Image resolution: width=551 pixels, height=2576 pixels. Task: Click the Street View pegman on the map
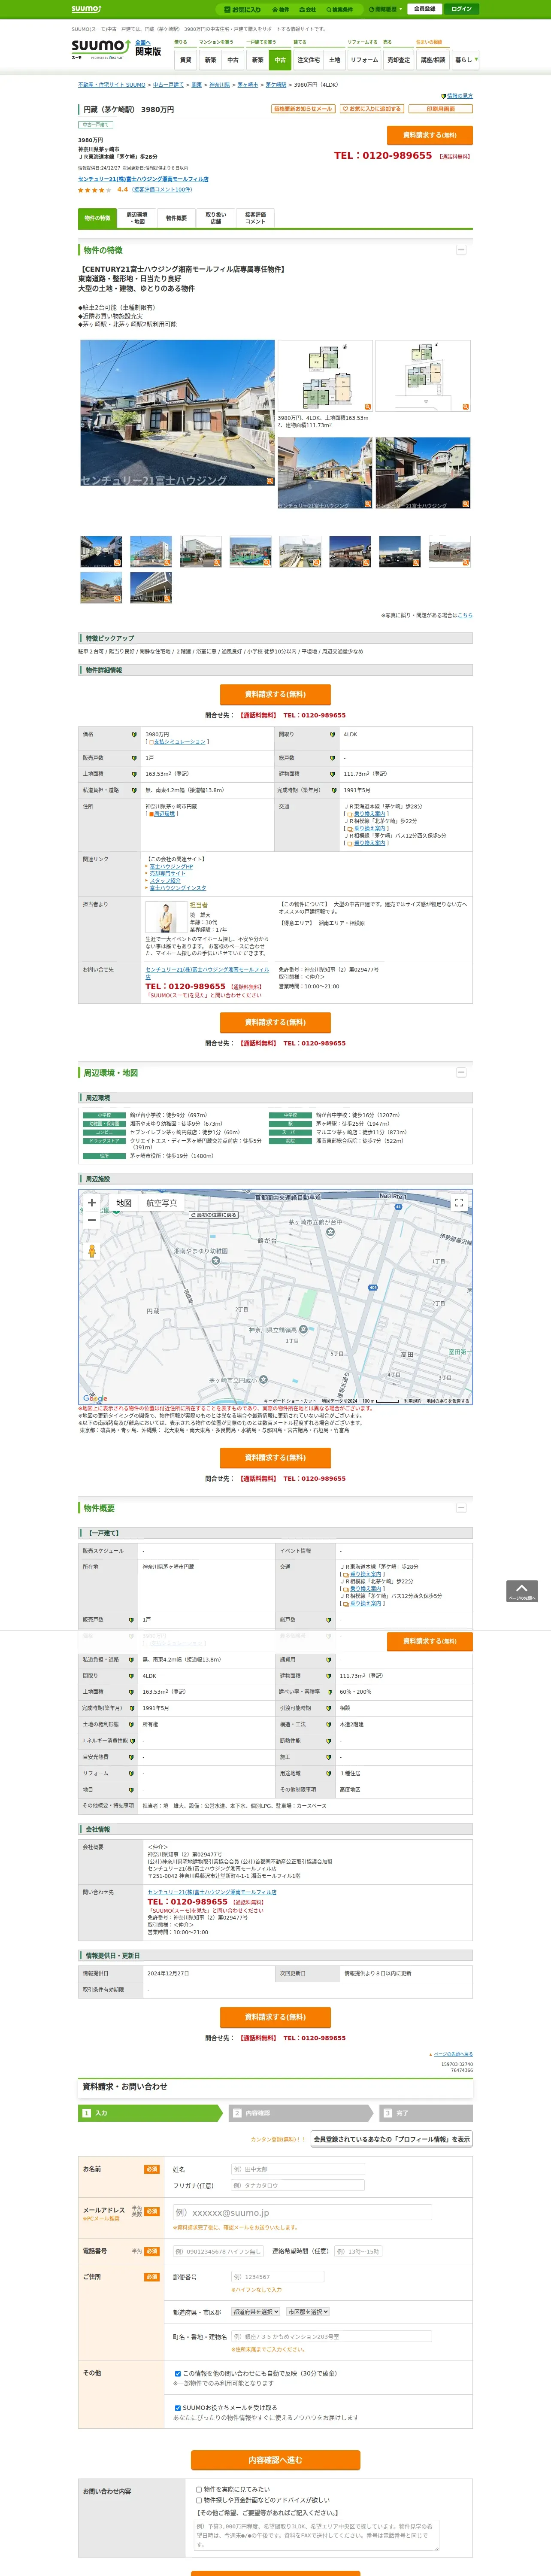click(x=92, y=1251)
